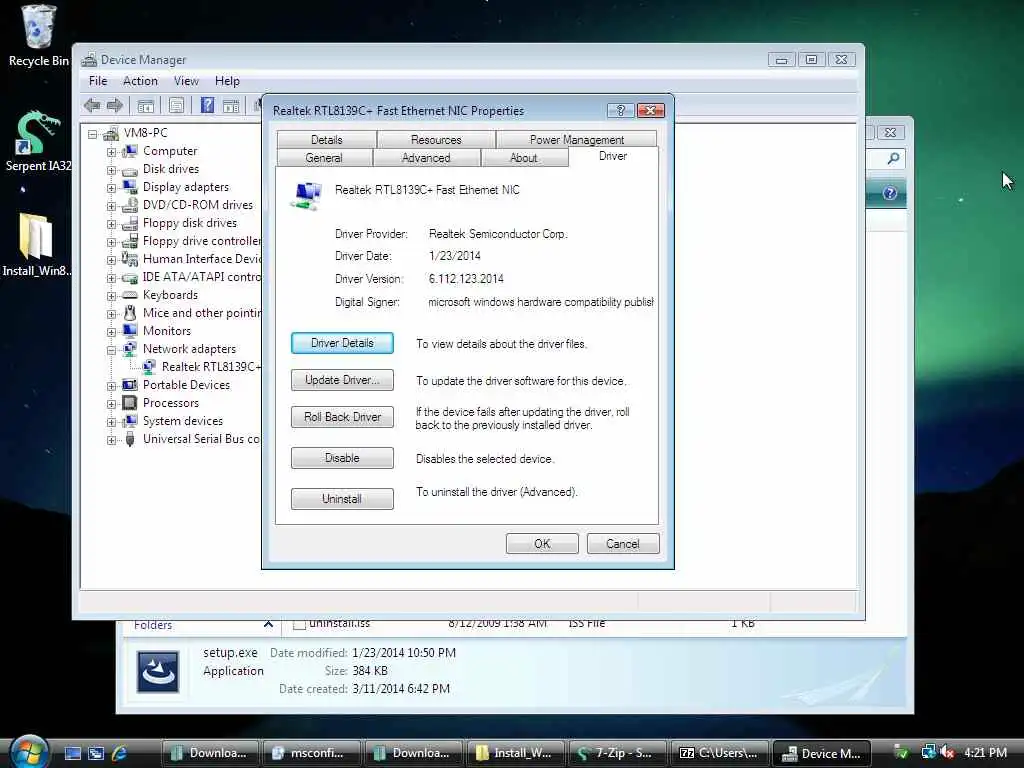Click the search magnifier in background Explorer window
The height and width of the screenshot is (768, 1024).
[x=893, y=158]
